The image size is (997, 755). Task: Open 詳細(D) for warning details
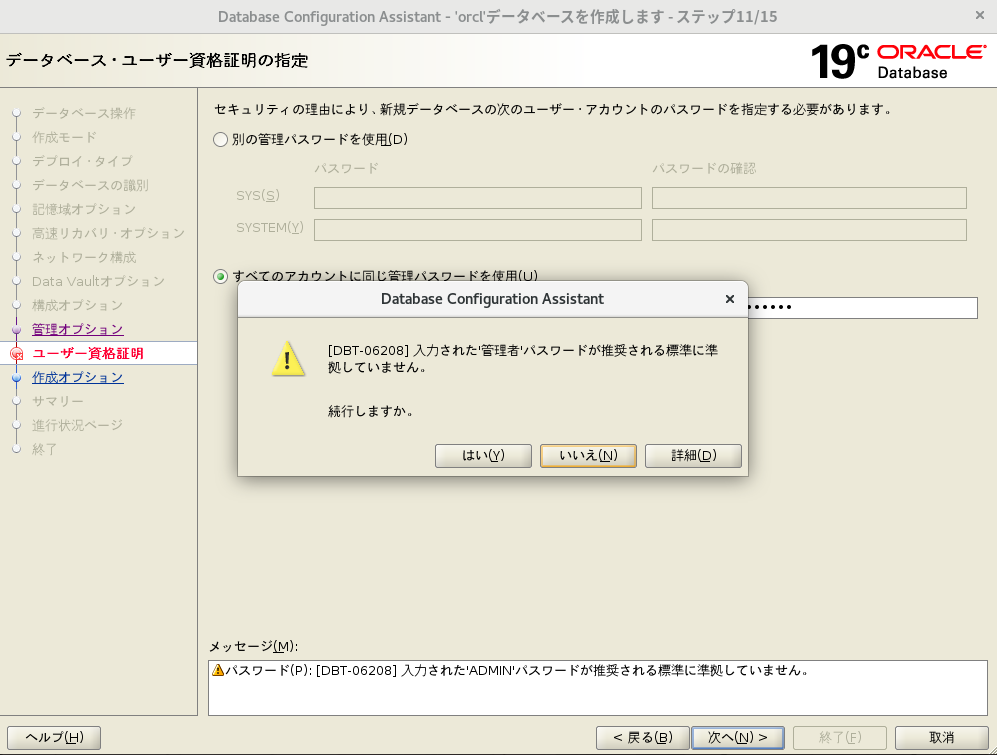click(x=693, y=456)
